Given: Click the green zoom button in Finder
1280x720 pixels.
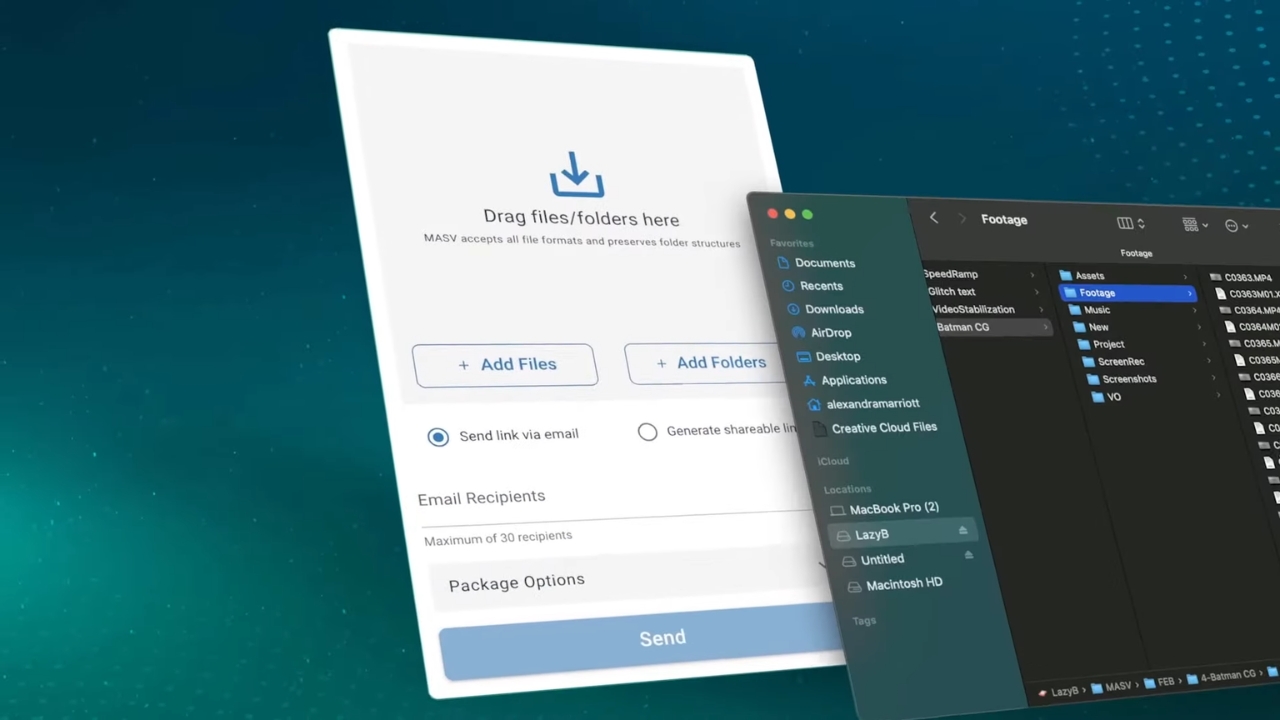Looking at the screenshot, I should tap(807, 214).
